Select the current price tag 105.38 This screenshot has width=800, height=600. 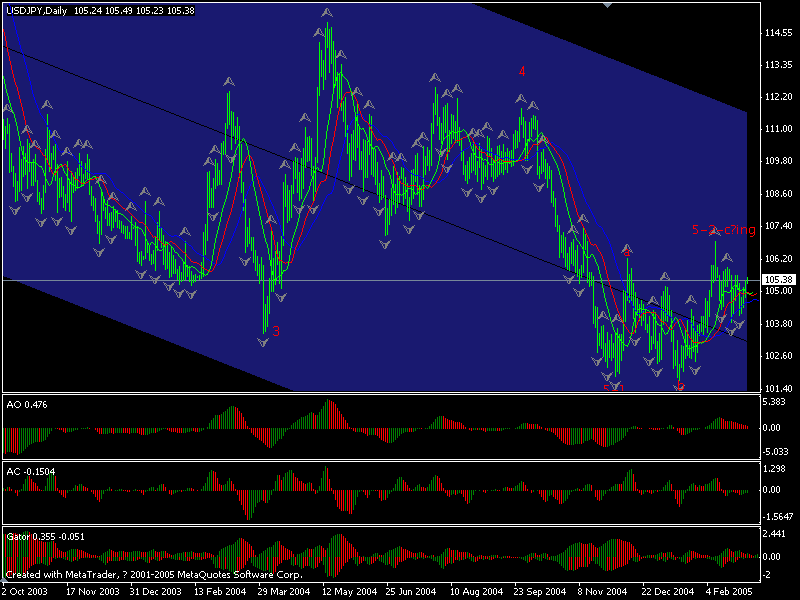pyautogui.click(x=777, y=279)
